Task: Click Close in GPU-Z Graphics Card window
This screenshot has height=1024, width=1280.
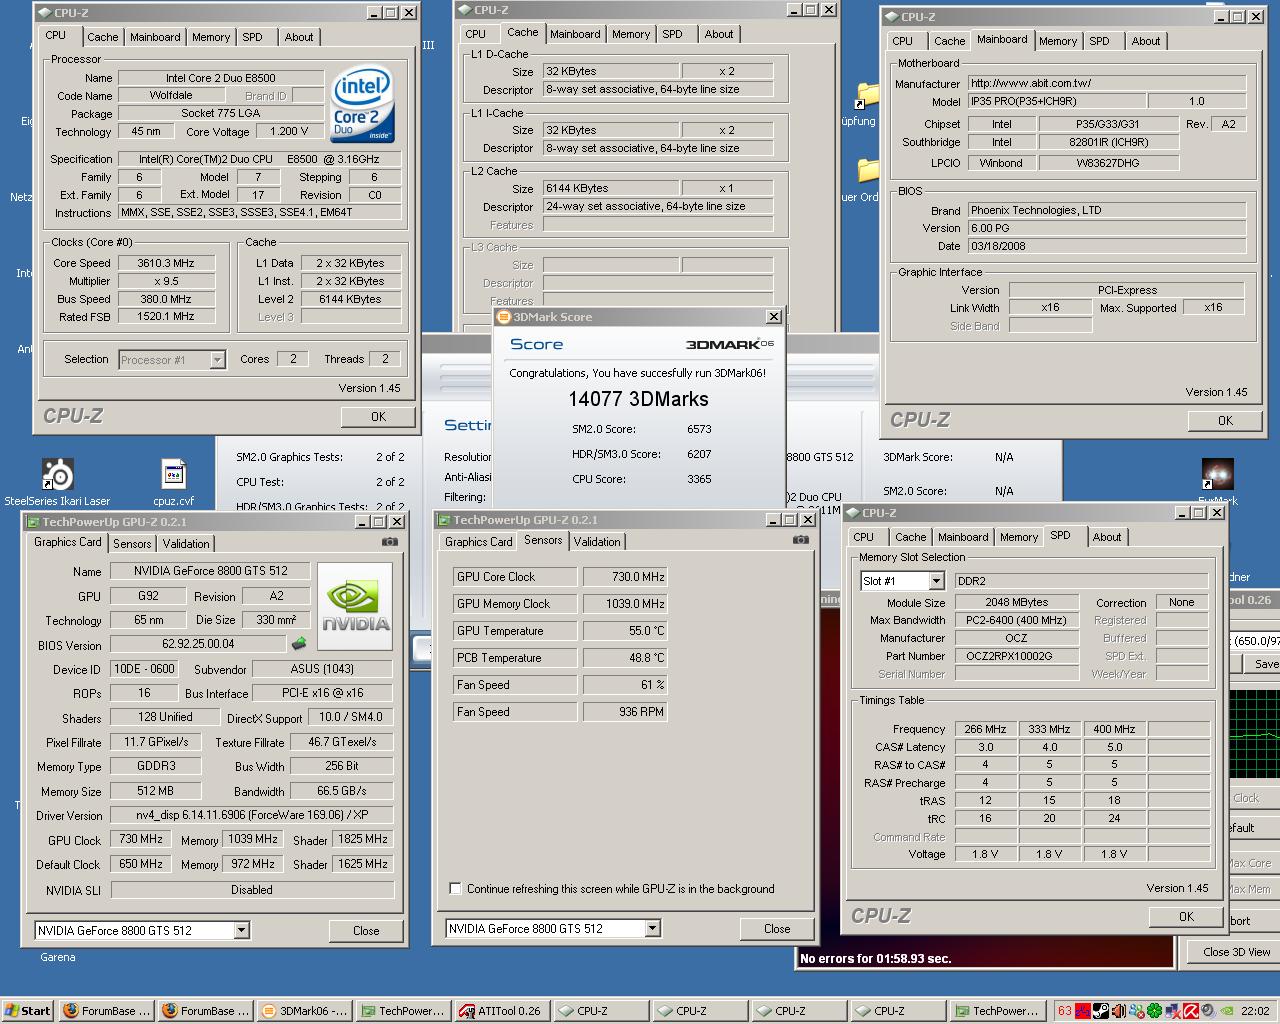Action: [x=366, y=931]
